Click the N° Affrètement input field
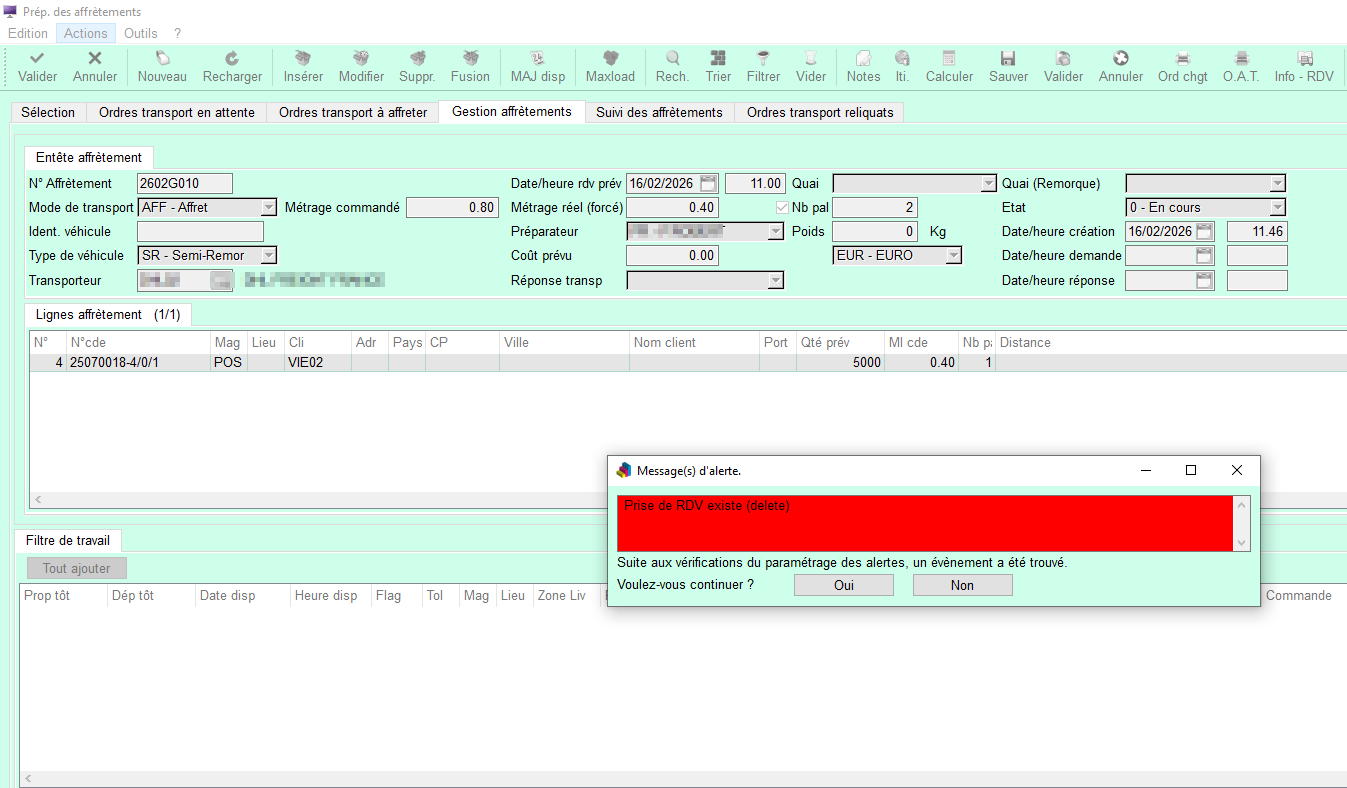The width and height of the screenshot is (1347, 788). 184,184
